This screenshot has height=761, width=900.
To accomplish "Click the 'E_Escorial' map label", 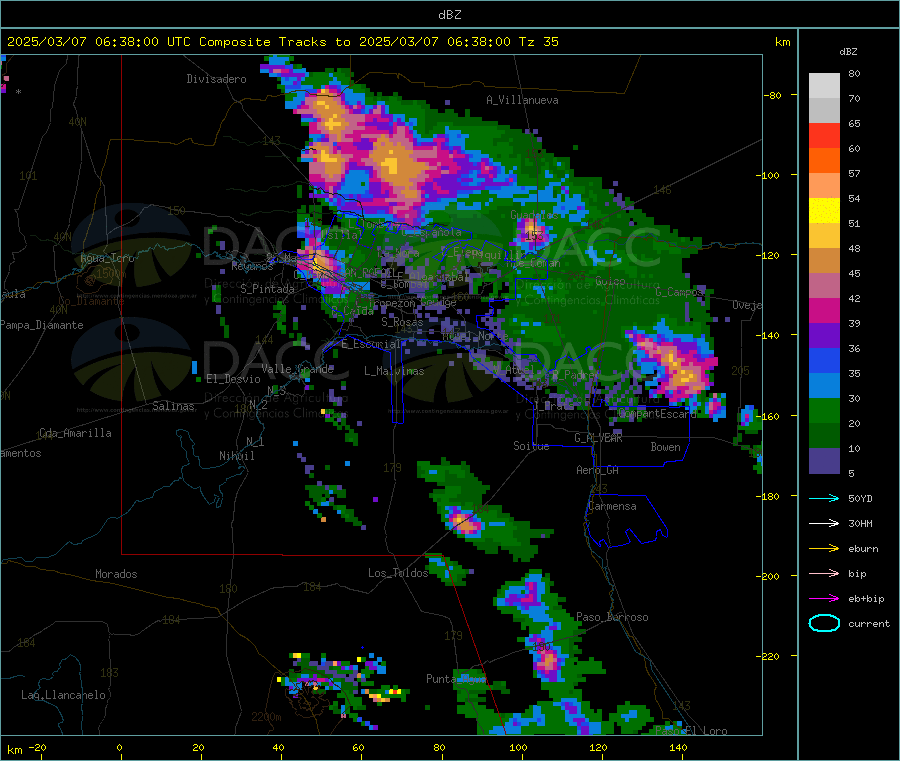I will 371,344.
